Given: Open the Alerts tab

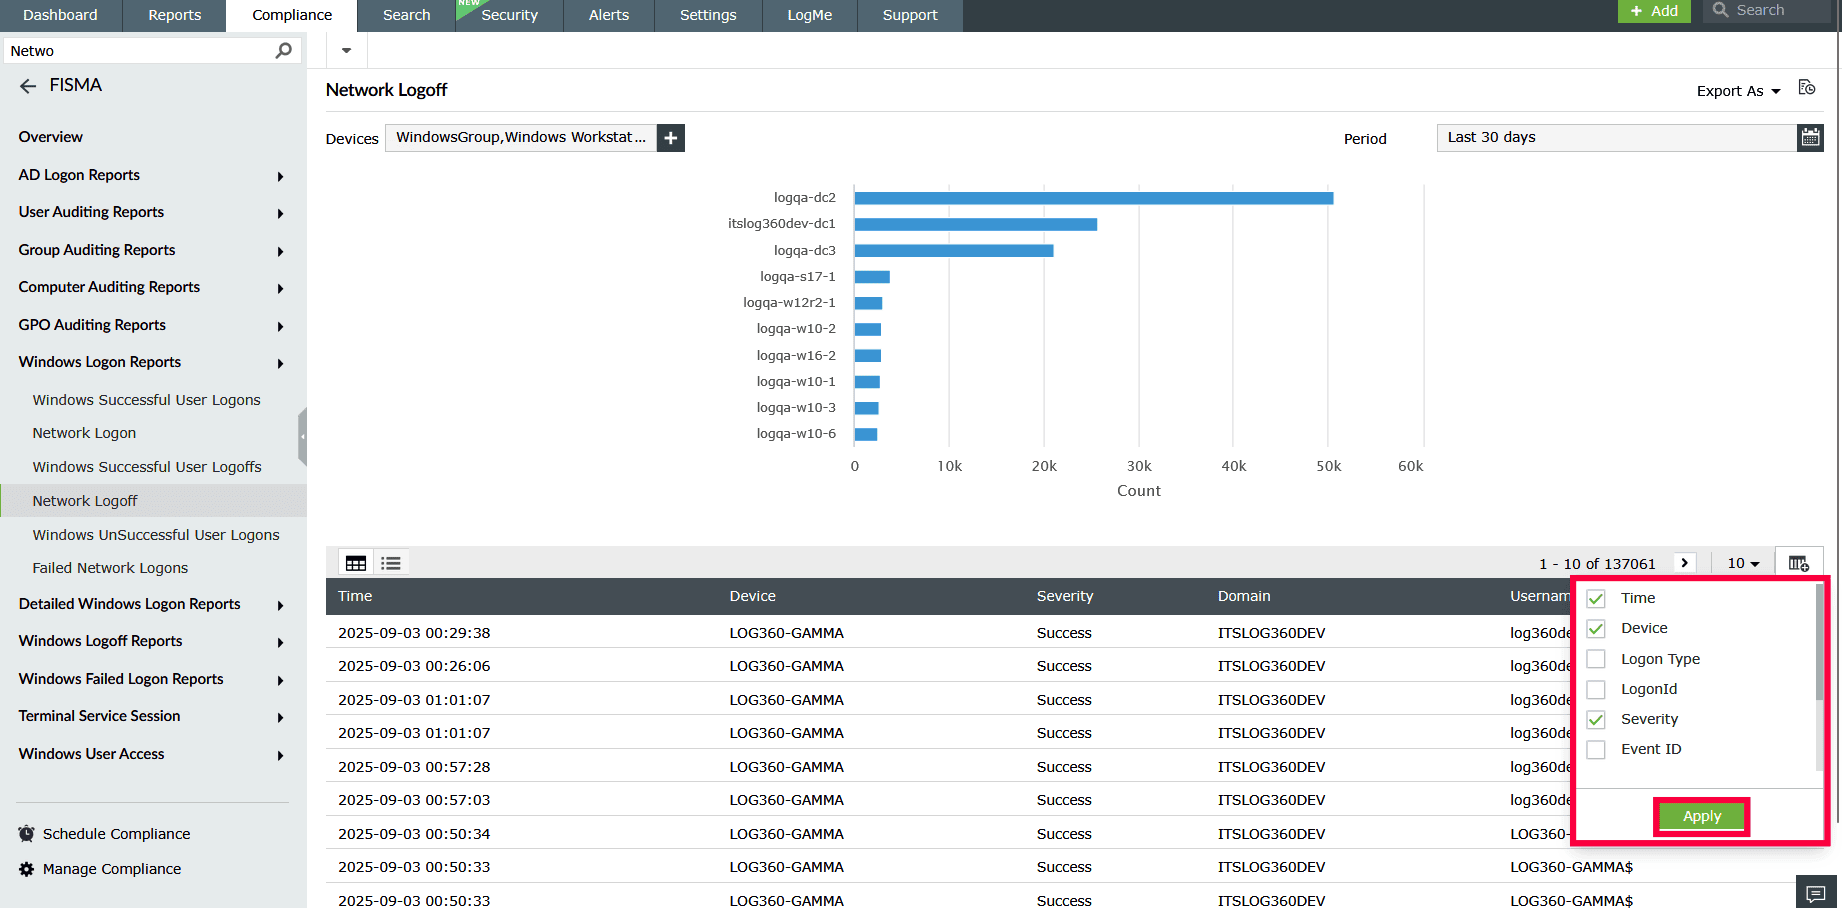Looking at the screenshot, I should click(x=608, y=15).
